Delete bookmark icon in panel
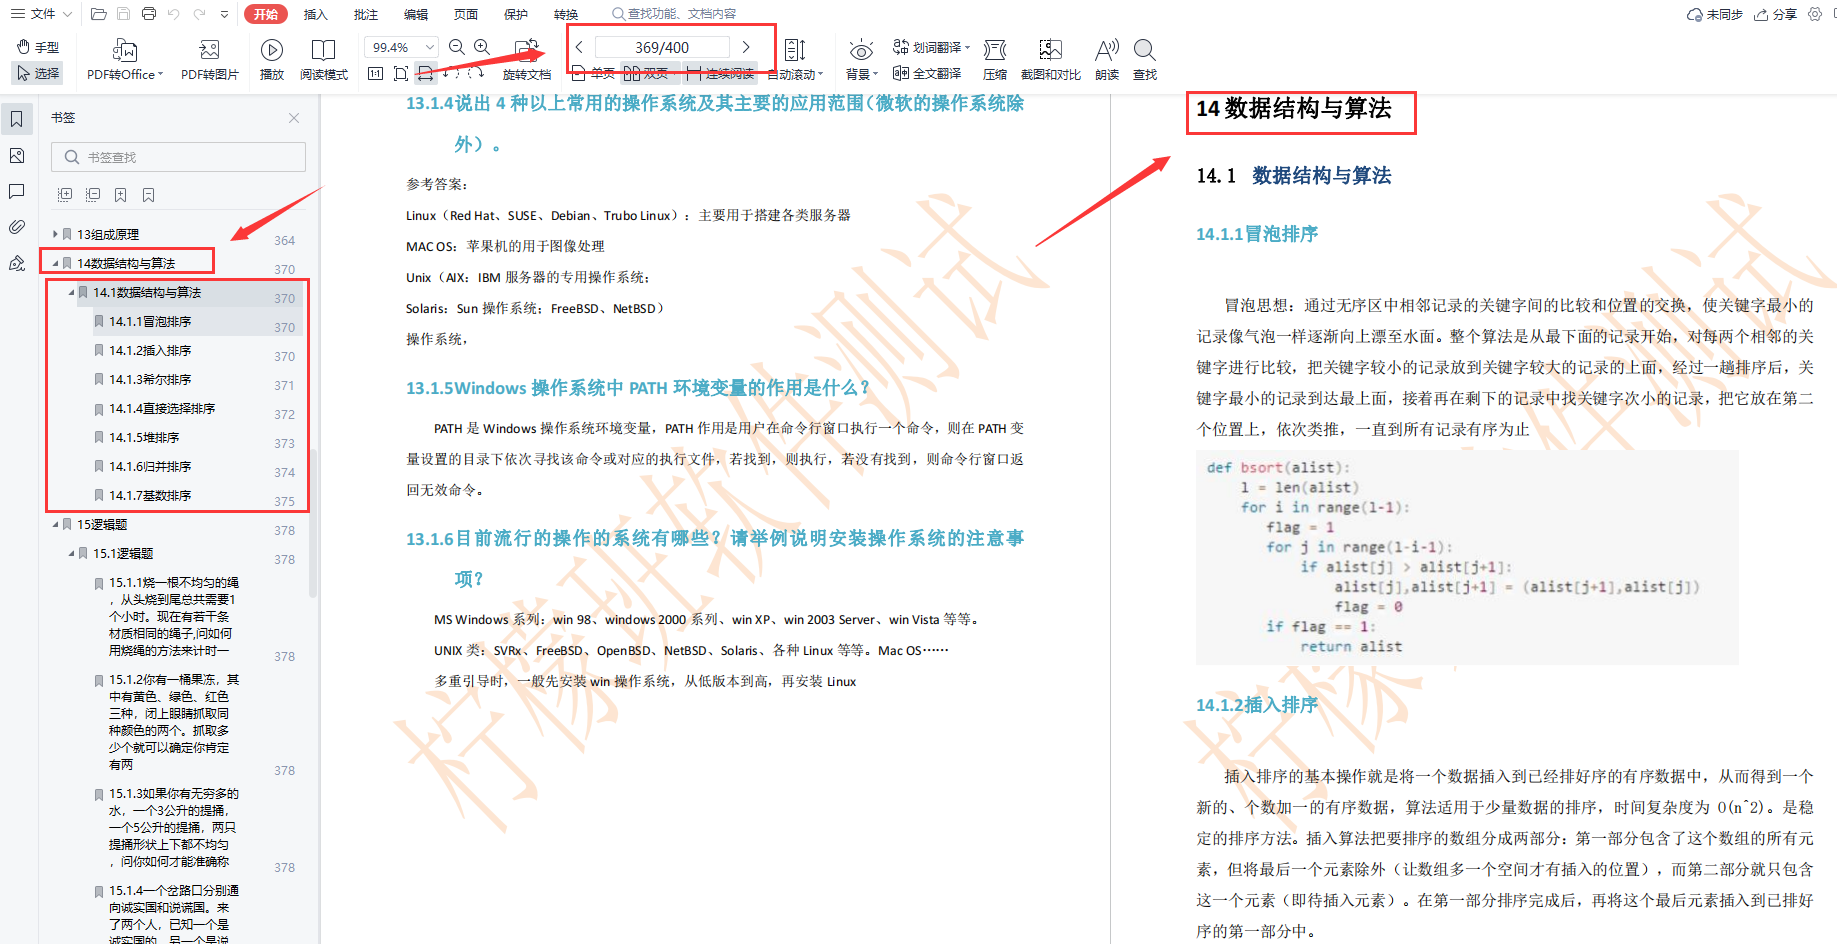 148,195
